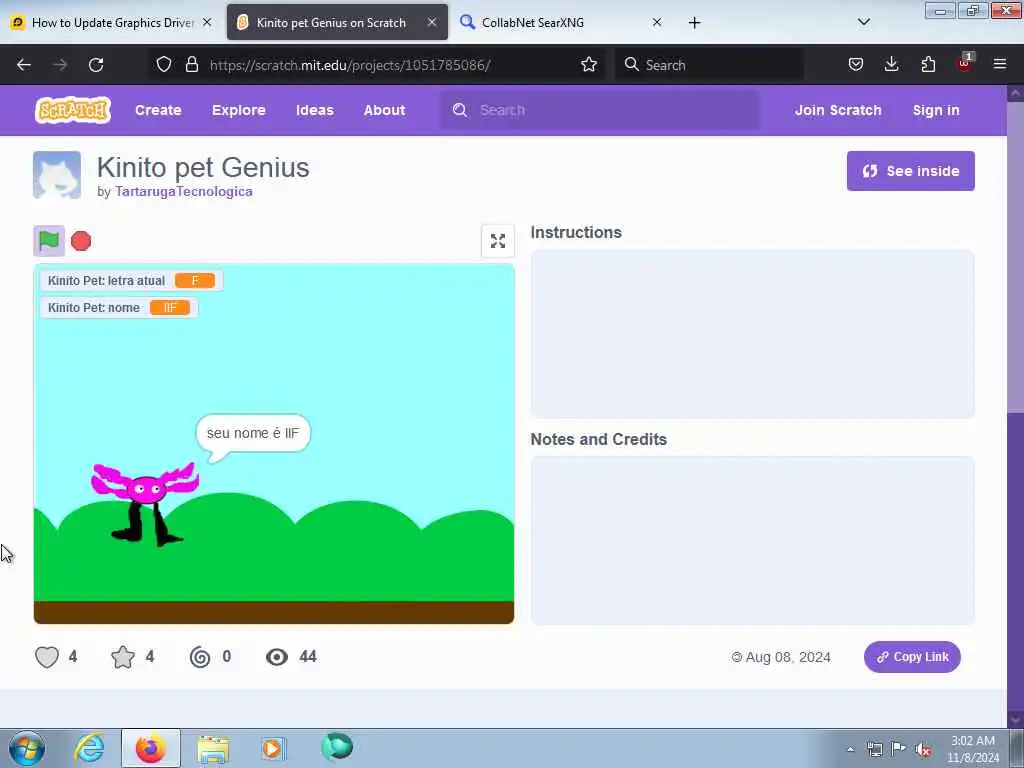Open the teal globe taskbar app
Image resolution: width=1024 pixels, height=768 pixels.
click(337, 747)
